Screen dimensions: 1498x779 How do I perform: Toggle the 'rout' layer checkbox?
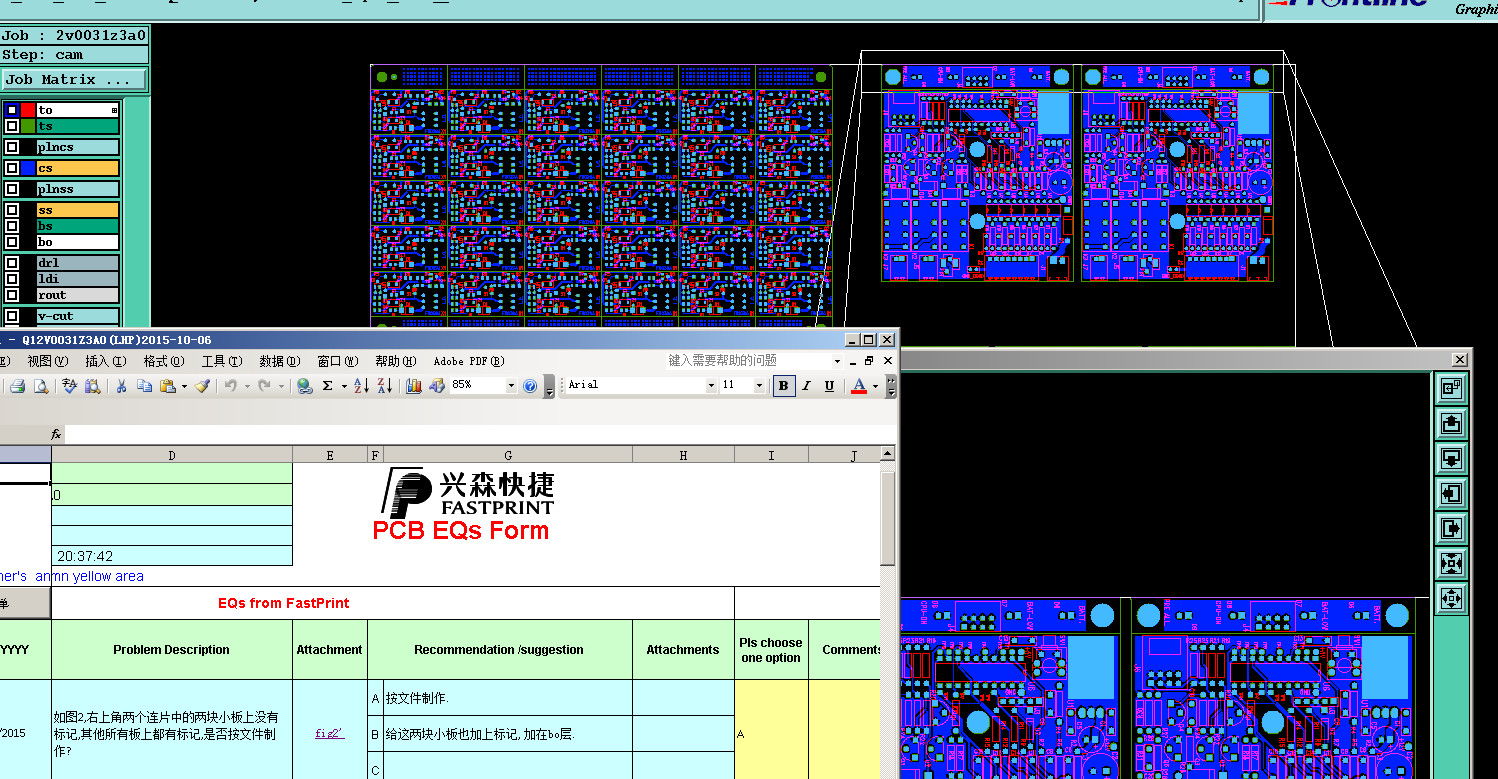click(x=12, y=295)
